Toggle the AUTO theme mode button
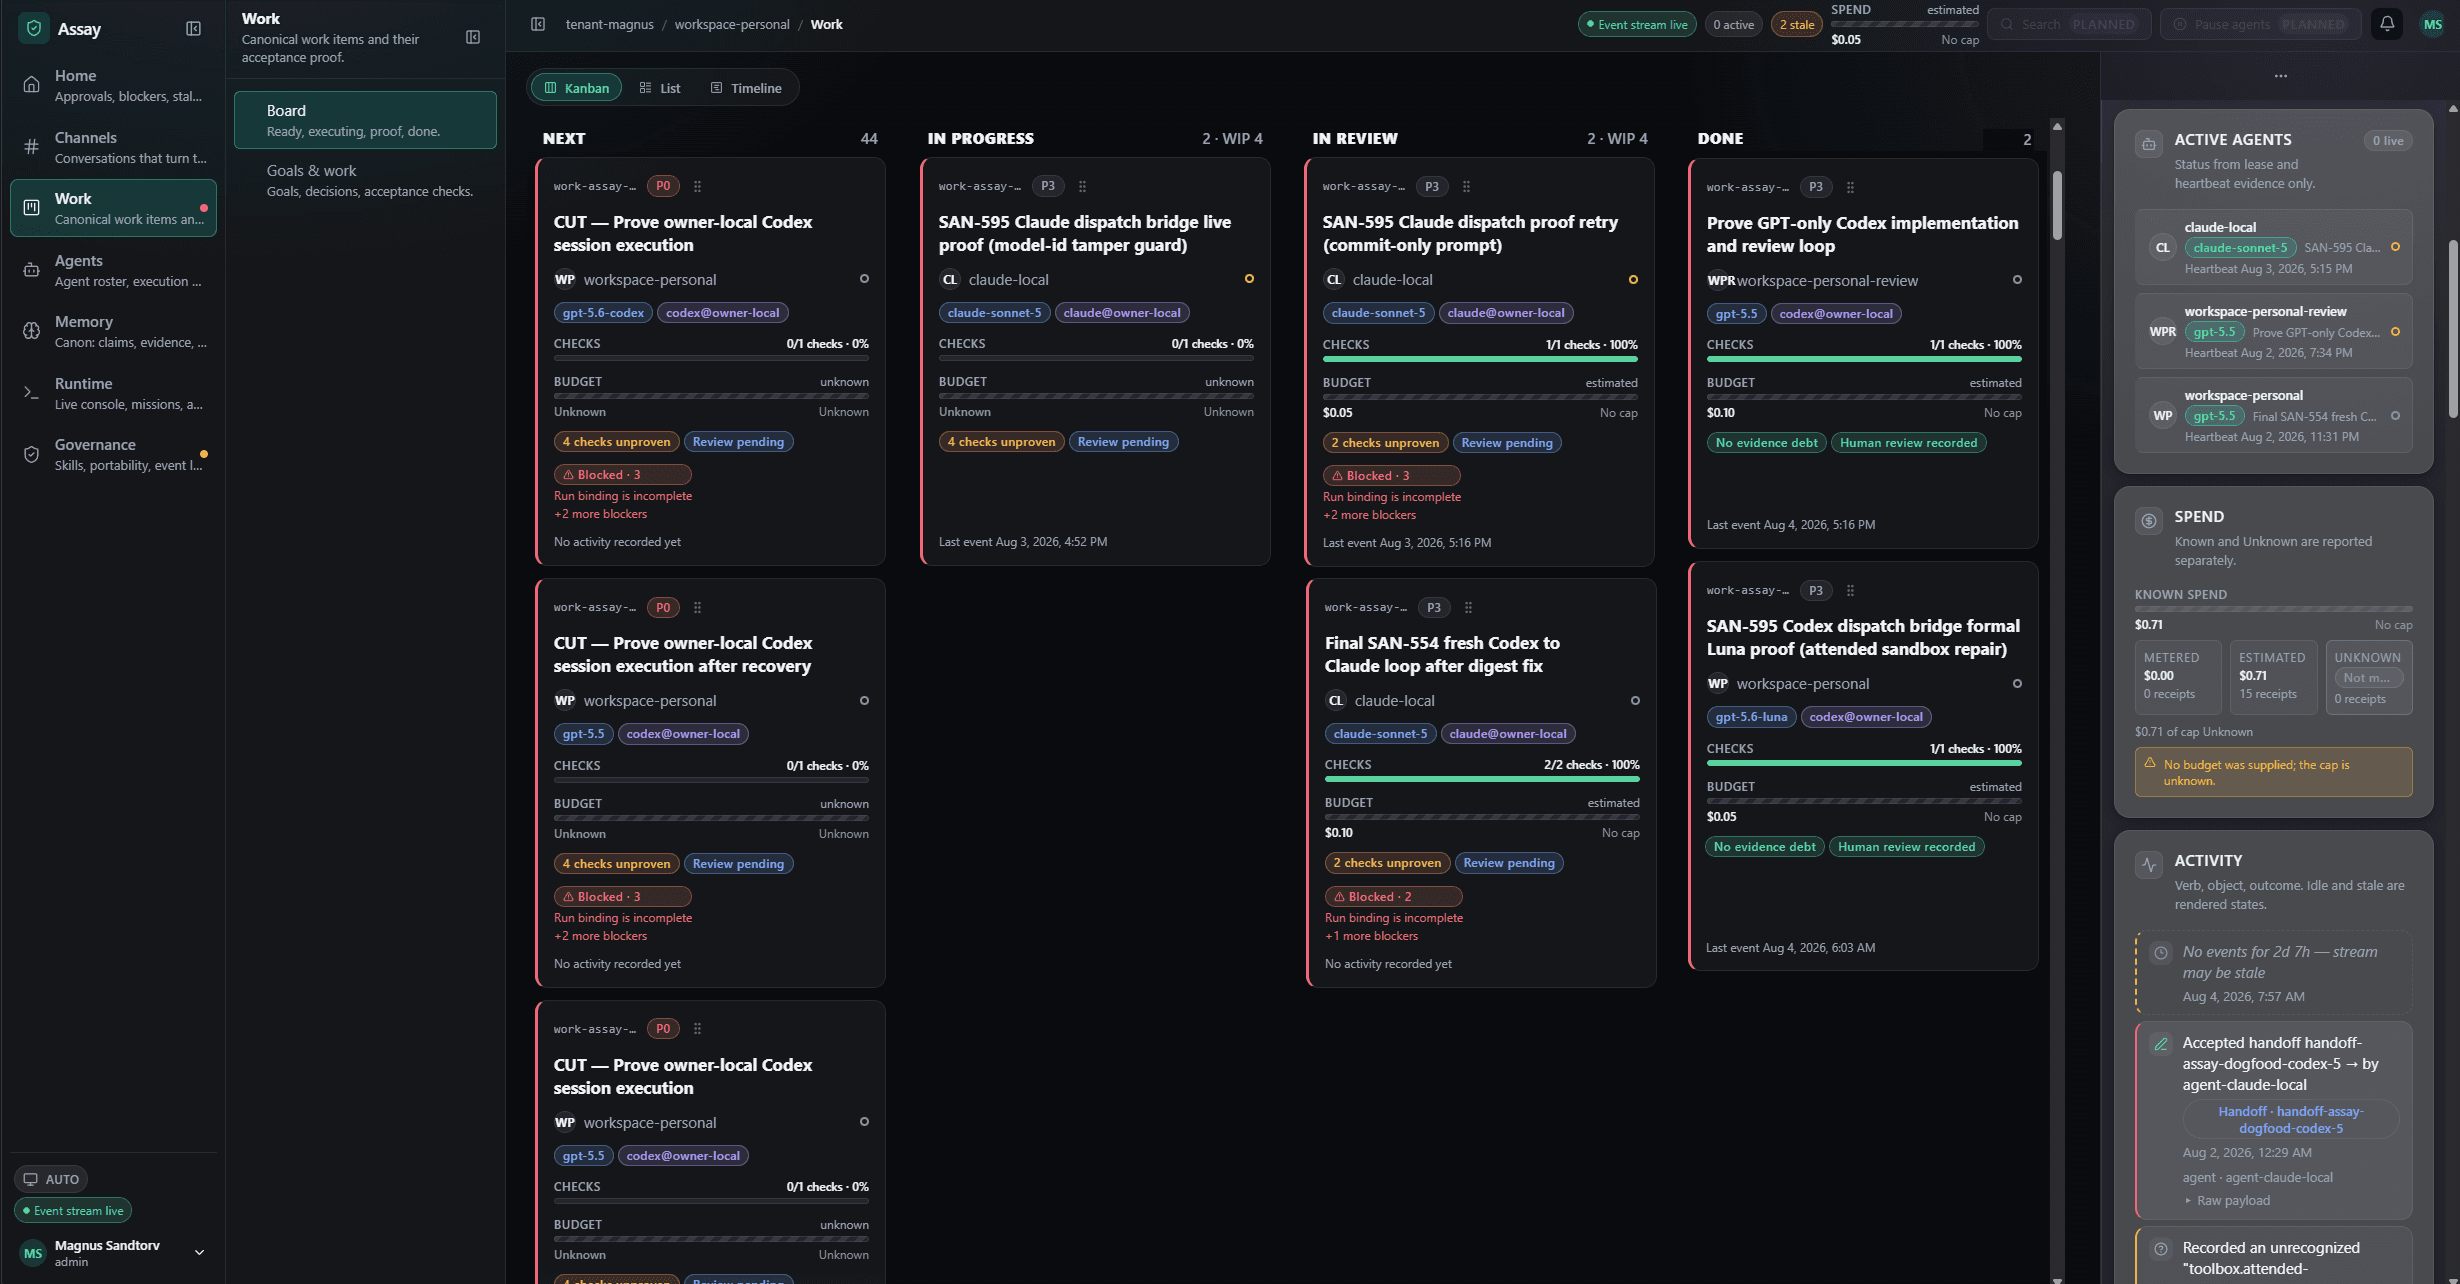The height and width of the screenshot is (1284, 2460). [51, 1179]
